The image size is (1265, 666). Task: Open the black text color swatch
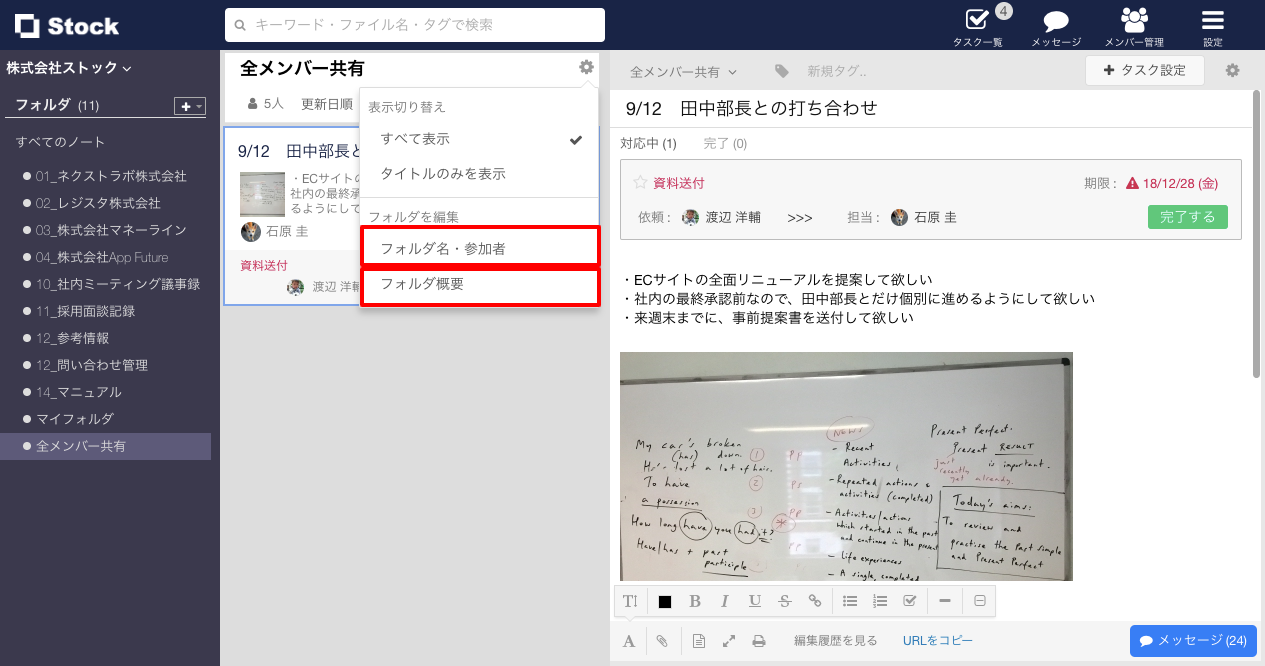(665, 601)
